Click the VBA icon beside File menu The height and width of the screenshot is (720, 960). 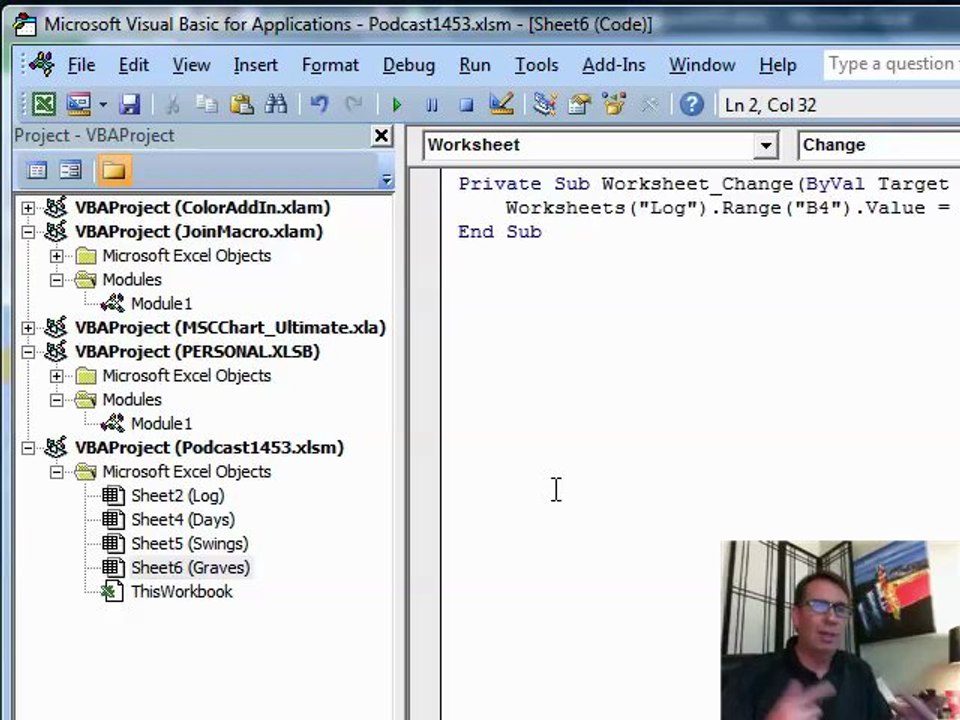pyautogui.click(x=42, y=64)
